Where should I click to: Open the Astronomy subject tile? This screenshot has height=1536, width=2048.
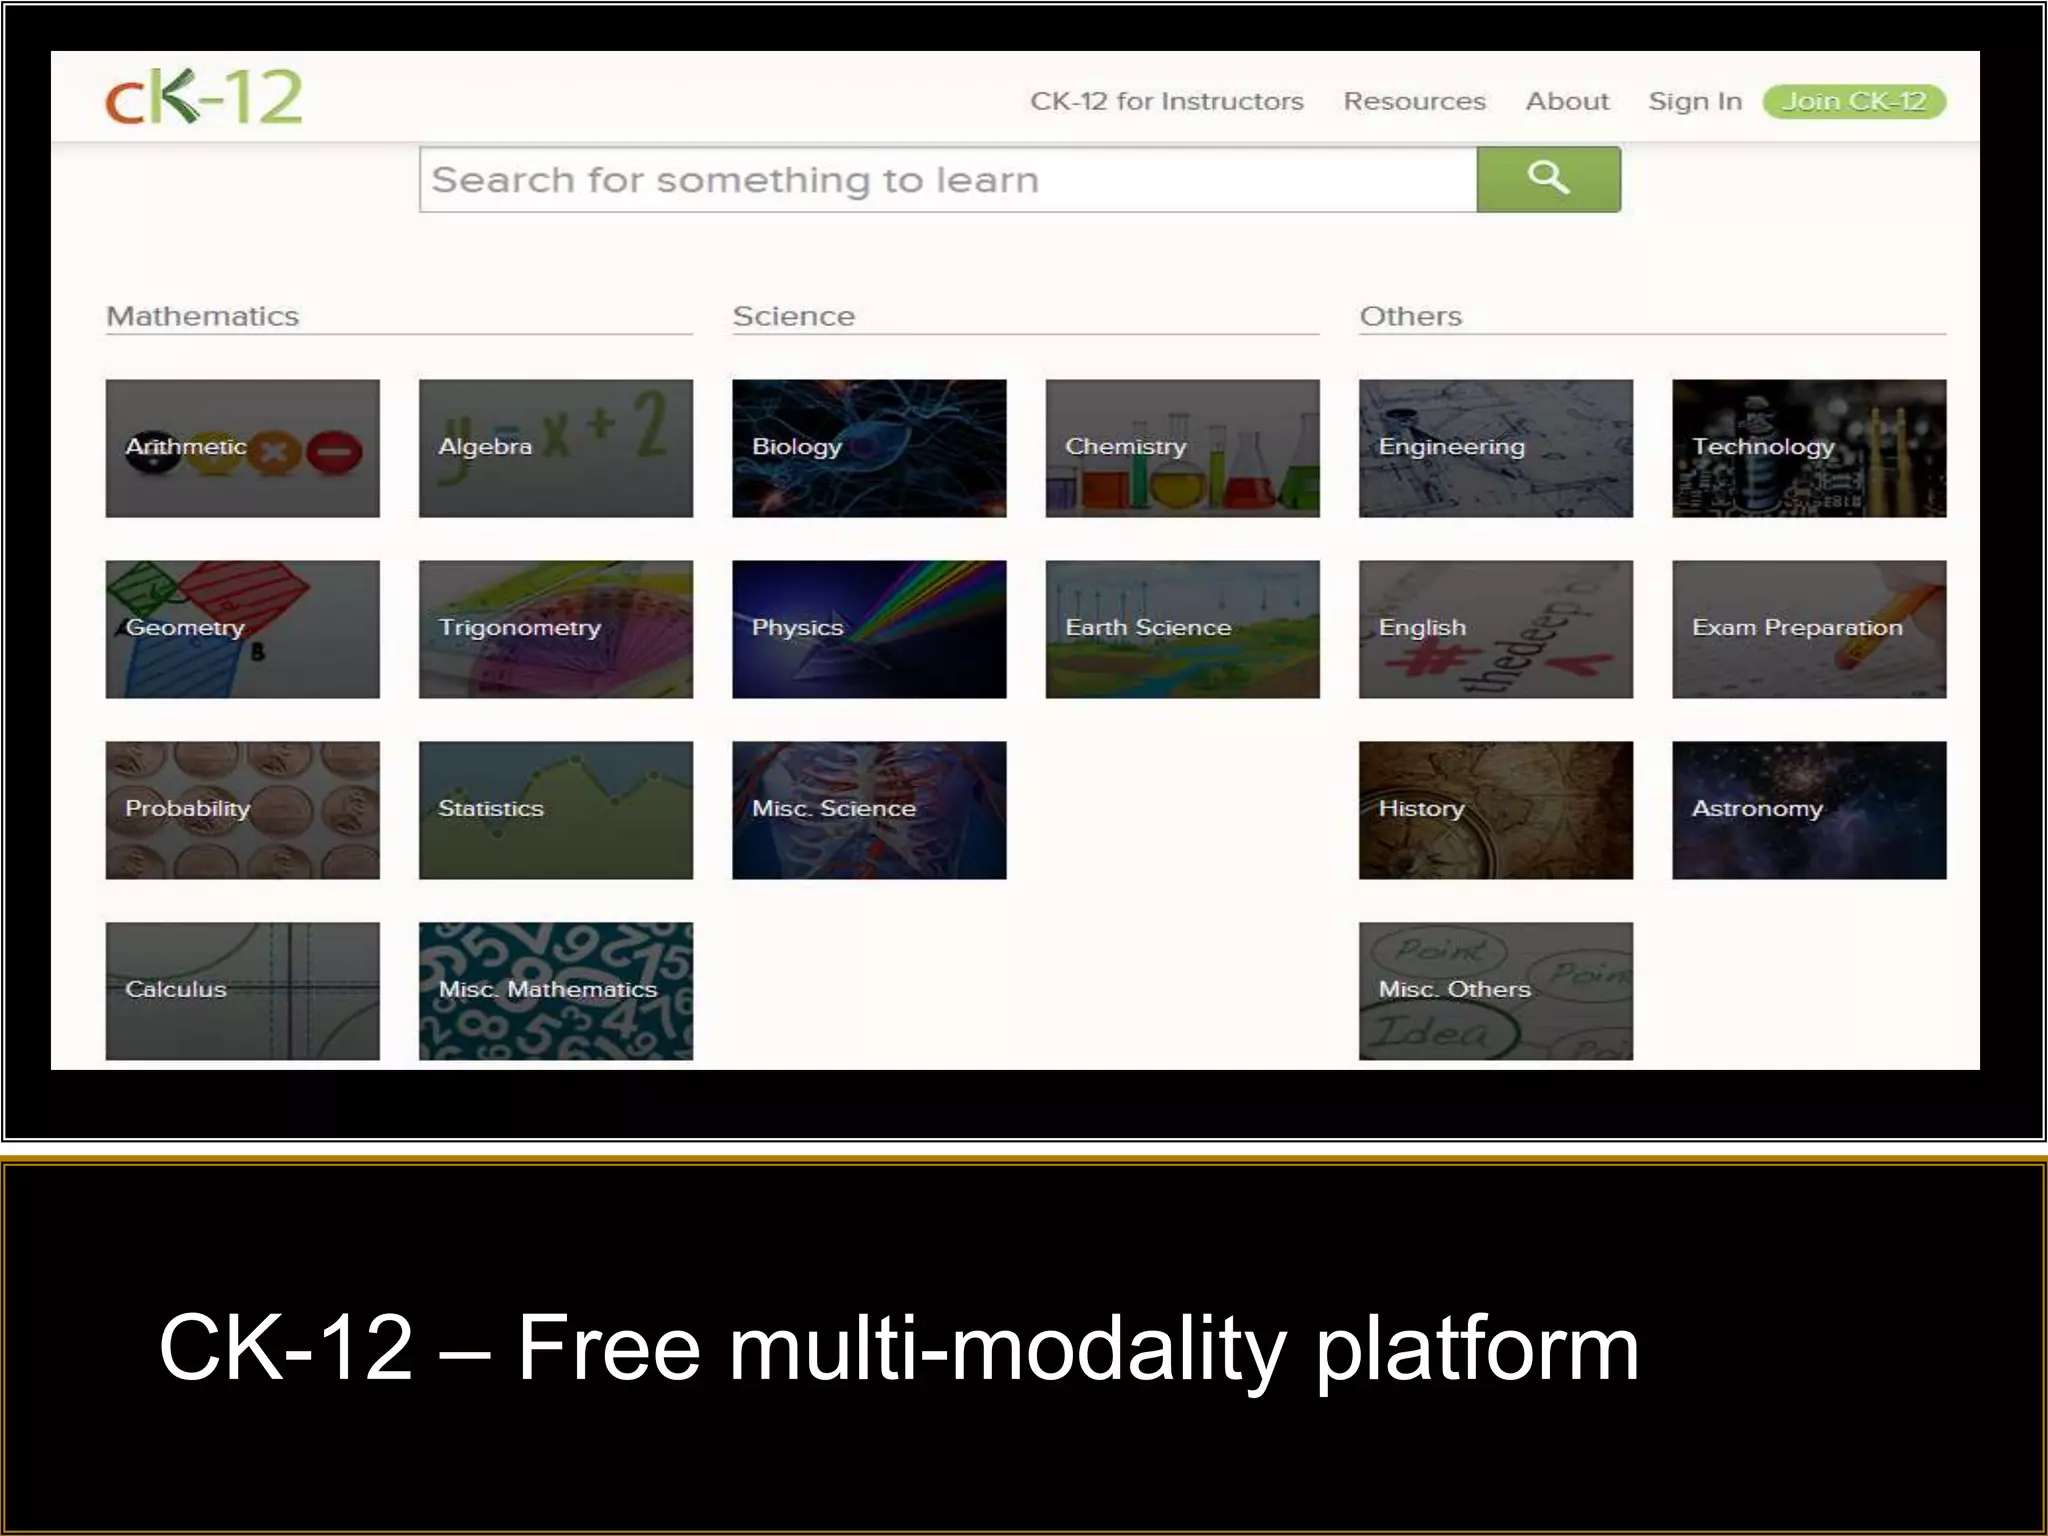pyautogui.click(x=1809, y=810)
